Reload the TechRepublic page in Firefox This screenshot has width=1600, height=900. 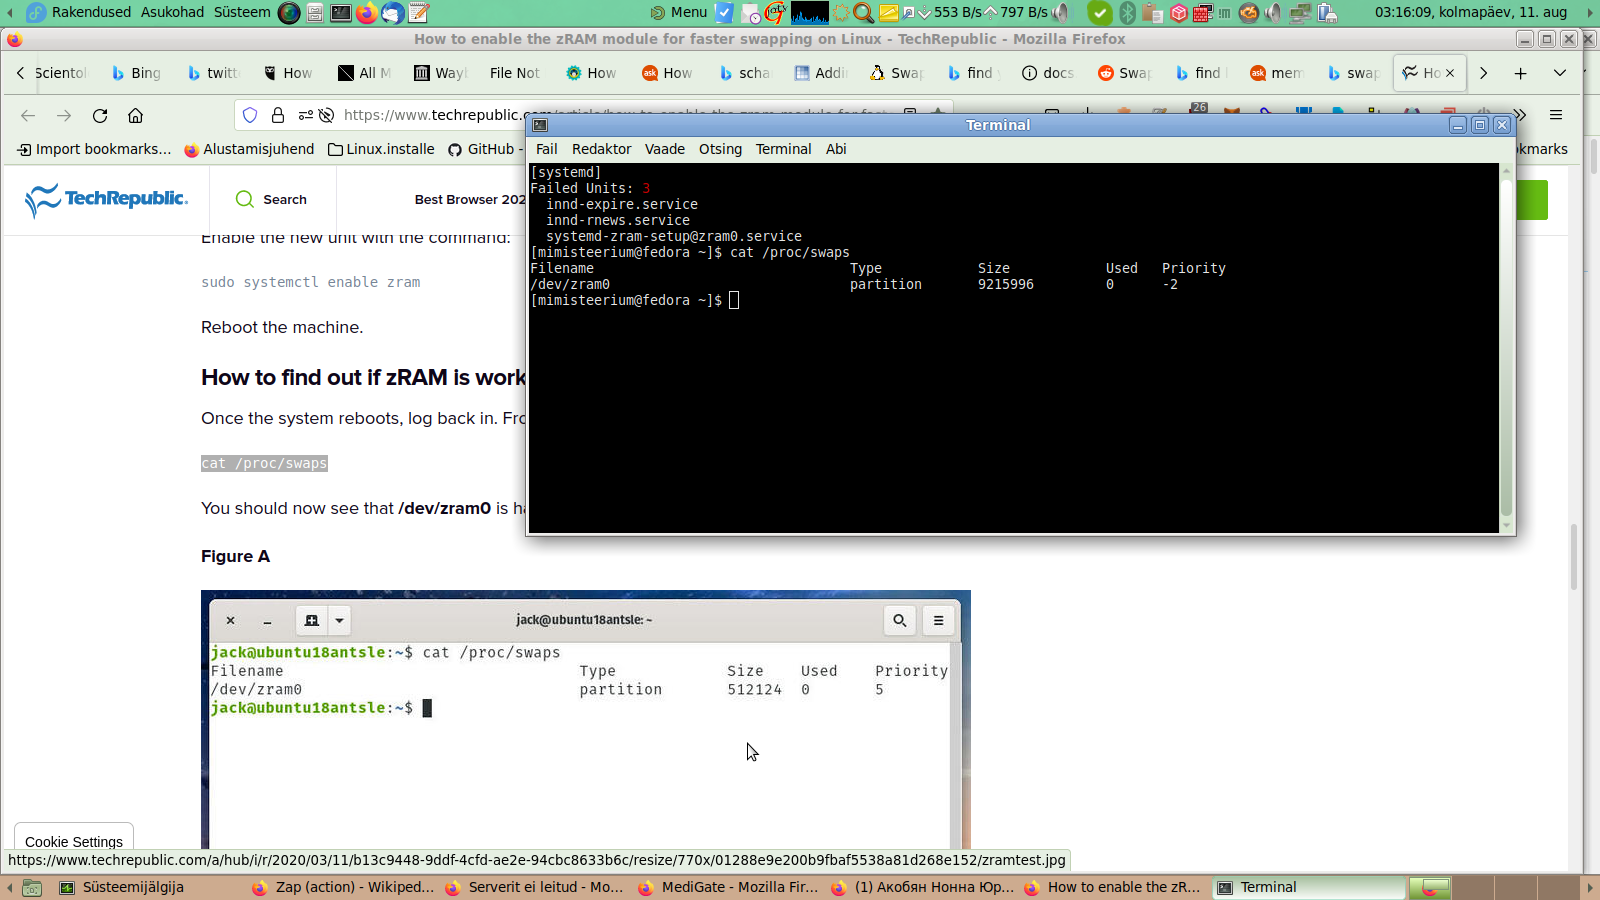click(x=100, y=115)
